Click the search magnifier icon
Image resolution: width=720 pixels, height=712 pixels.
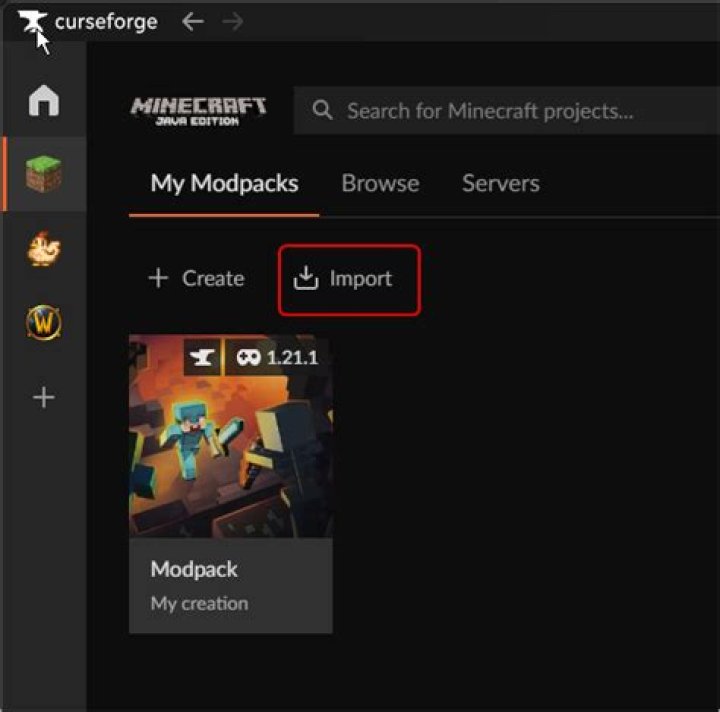coord(322,110)
